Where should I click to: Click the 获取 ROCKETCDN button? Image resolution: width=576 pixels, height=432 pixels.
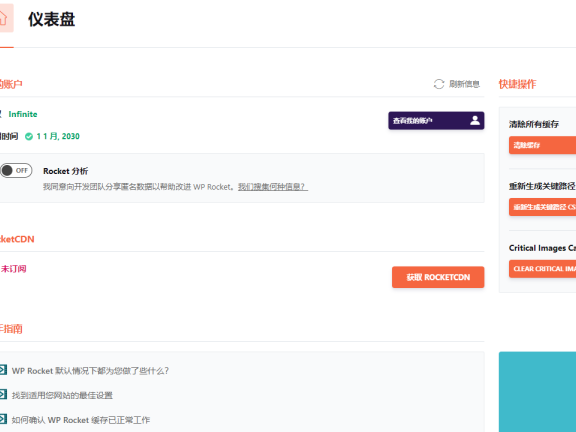coord(438,277)
